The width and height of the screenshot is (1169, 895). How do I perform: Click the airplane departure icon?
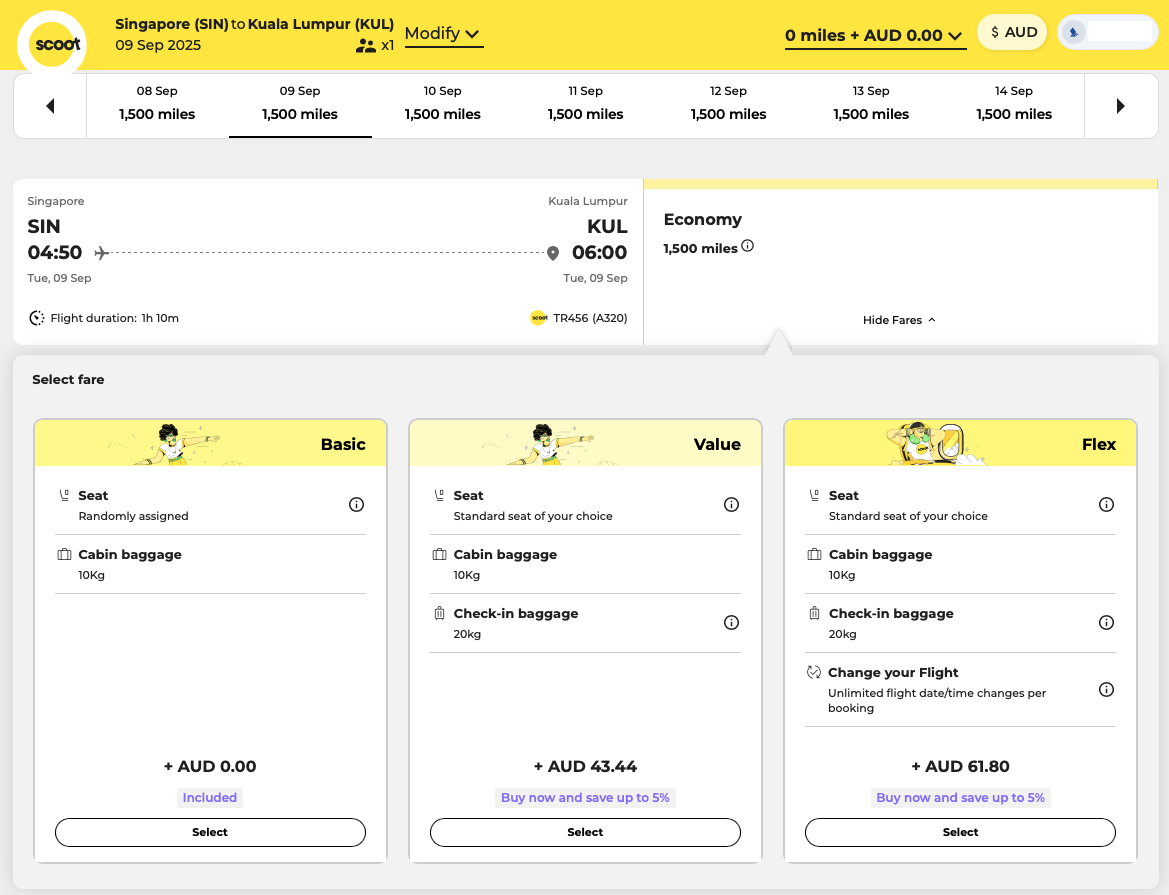(x=102, y=253)
